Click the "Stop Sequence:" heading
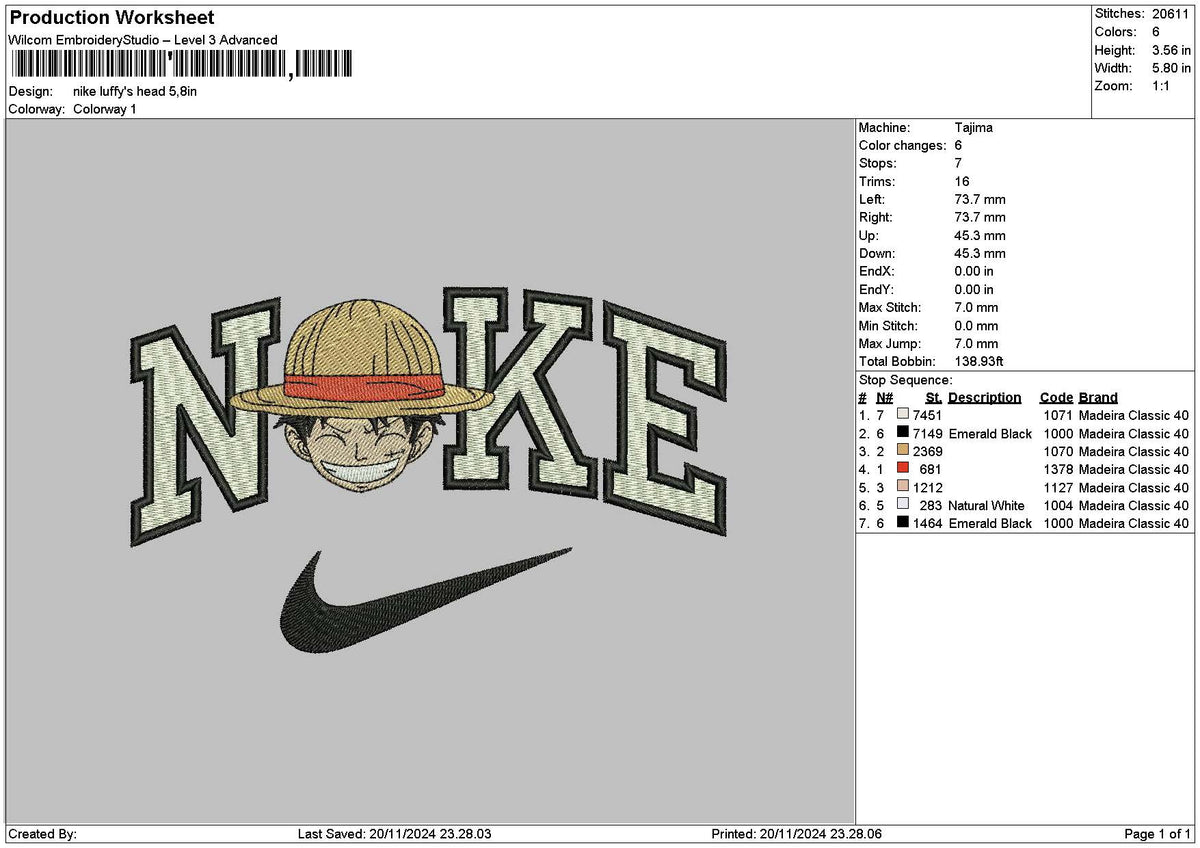The height and width of the screenshot is (848, 1200). coord(906,380)
